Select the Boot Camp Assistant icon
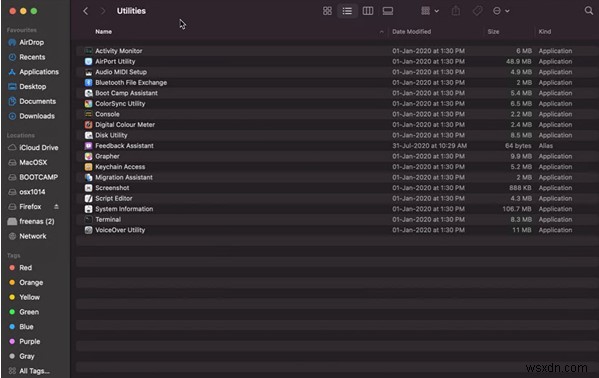 (x=88, y=93)
